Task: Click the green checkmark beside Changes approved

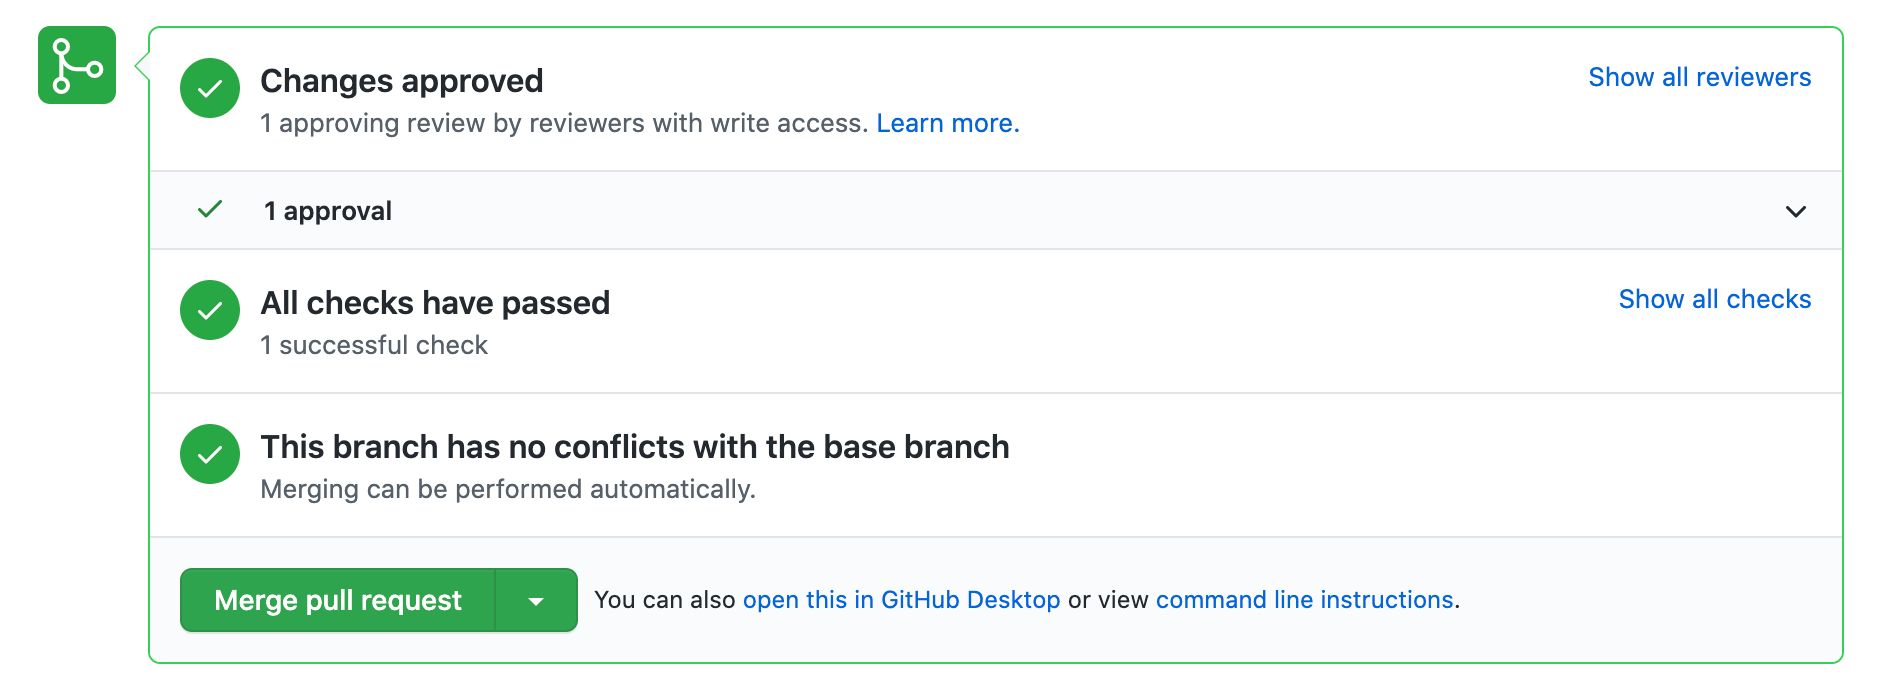Action: pyautogui.click(x=210, y=88)
